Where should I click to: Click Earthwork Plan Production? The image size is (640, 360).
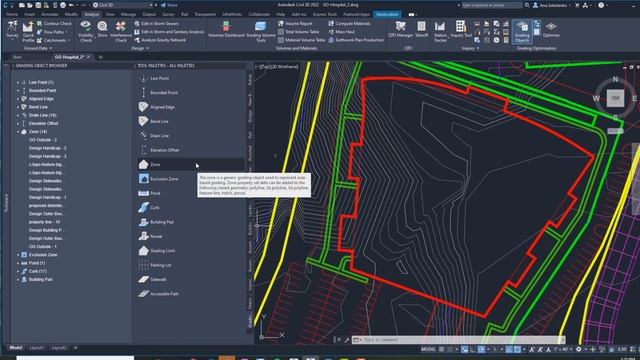click(356, 40)
